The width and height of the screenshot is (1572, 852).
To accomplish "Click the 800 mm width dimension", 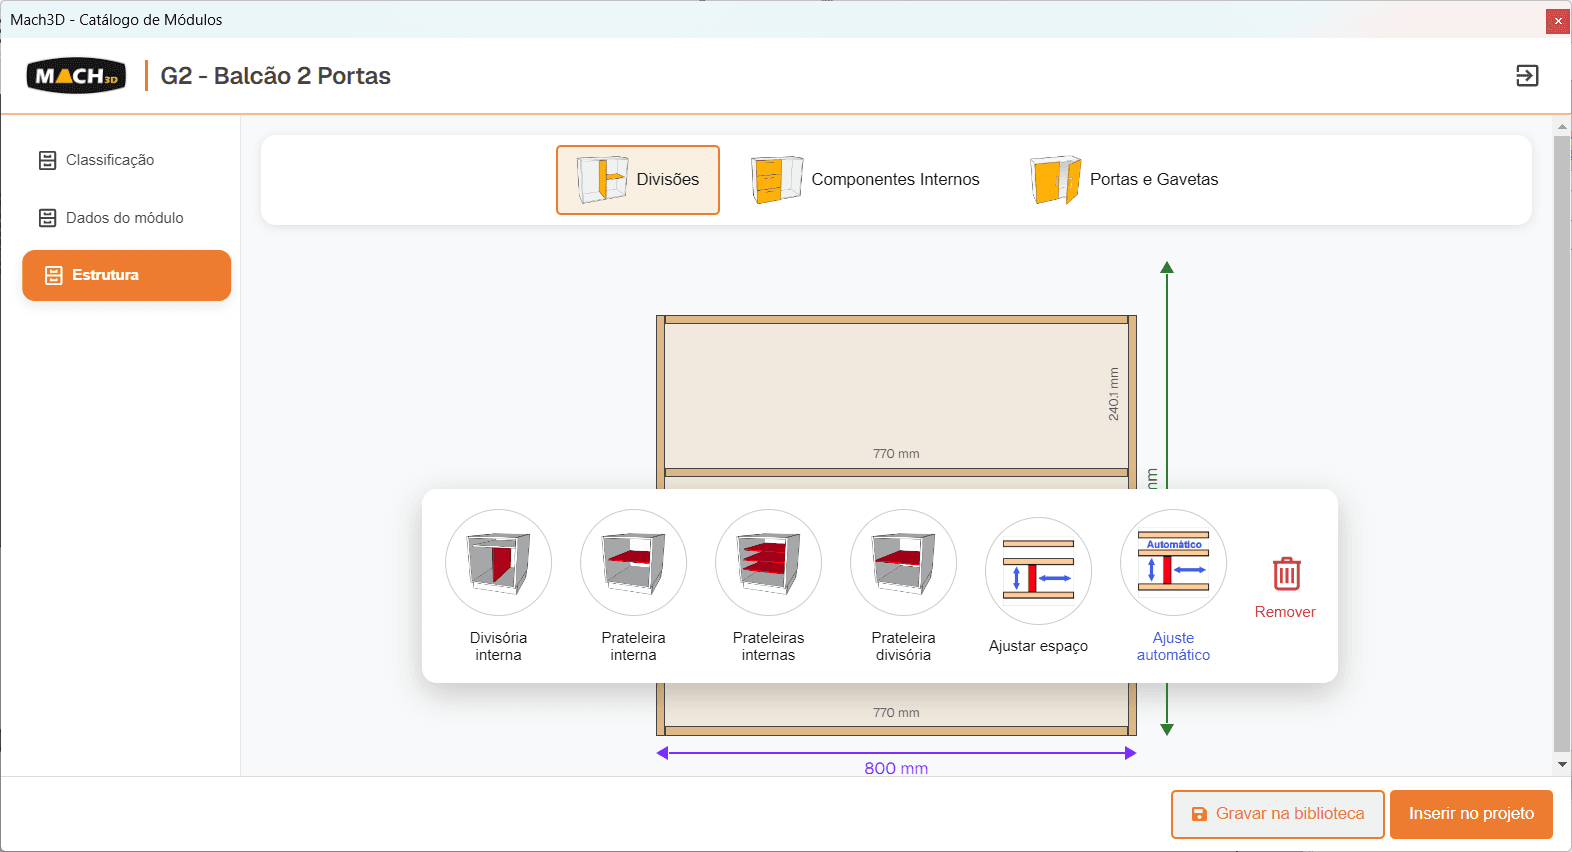I will pos(896,768).
